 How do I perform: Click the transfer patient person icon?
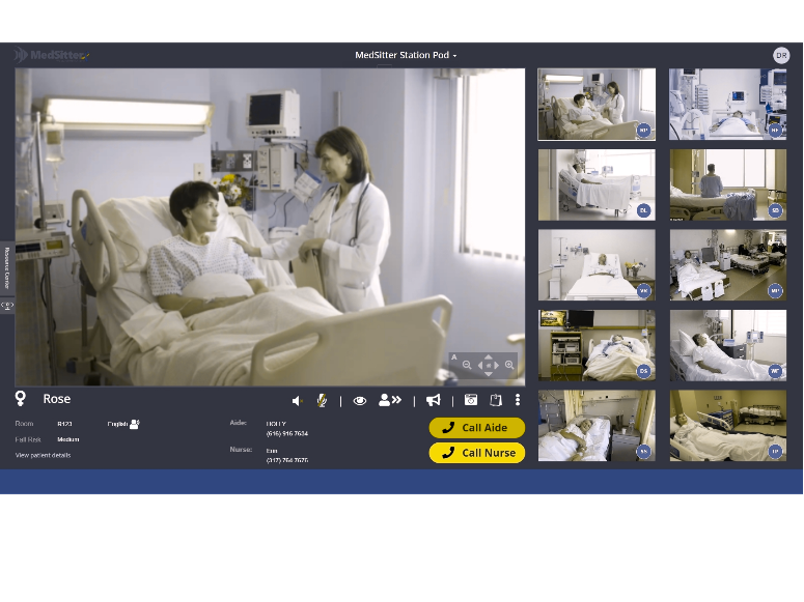coord(389,400)
